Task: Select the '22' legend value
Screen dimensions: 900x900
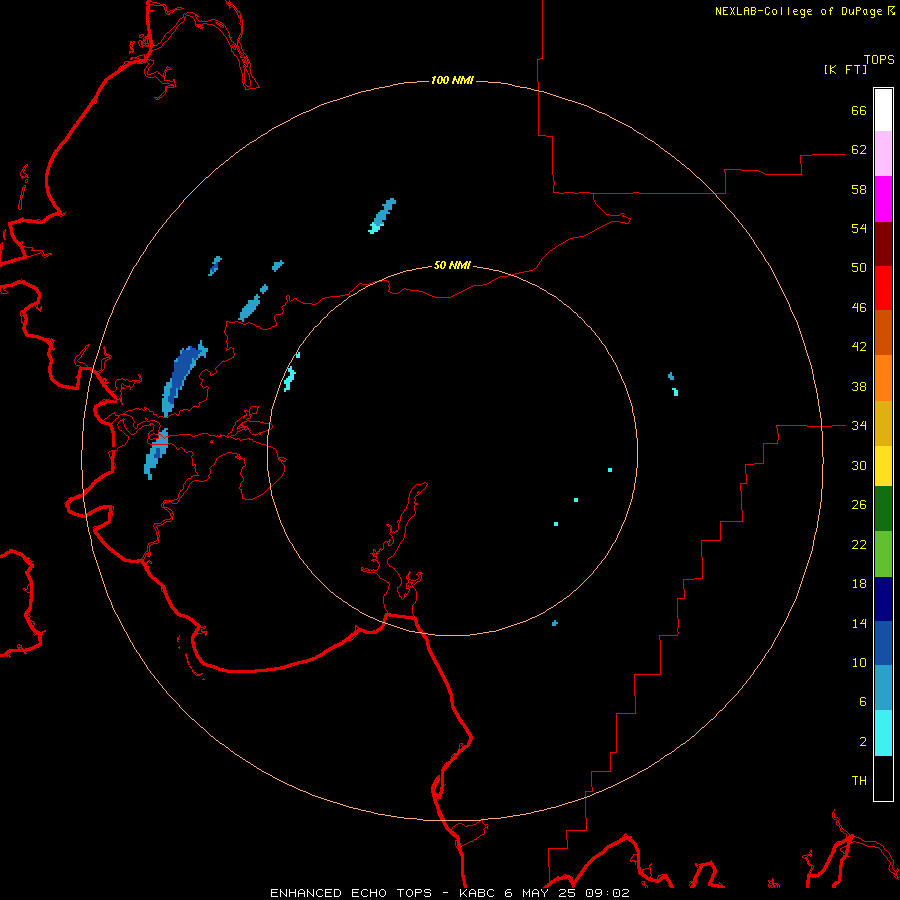Action: point(859,544)
